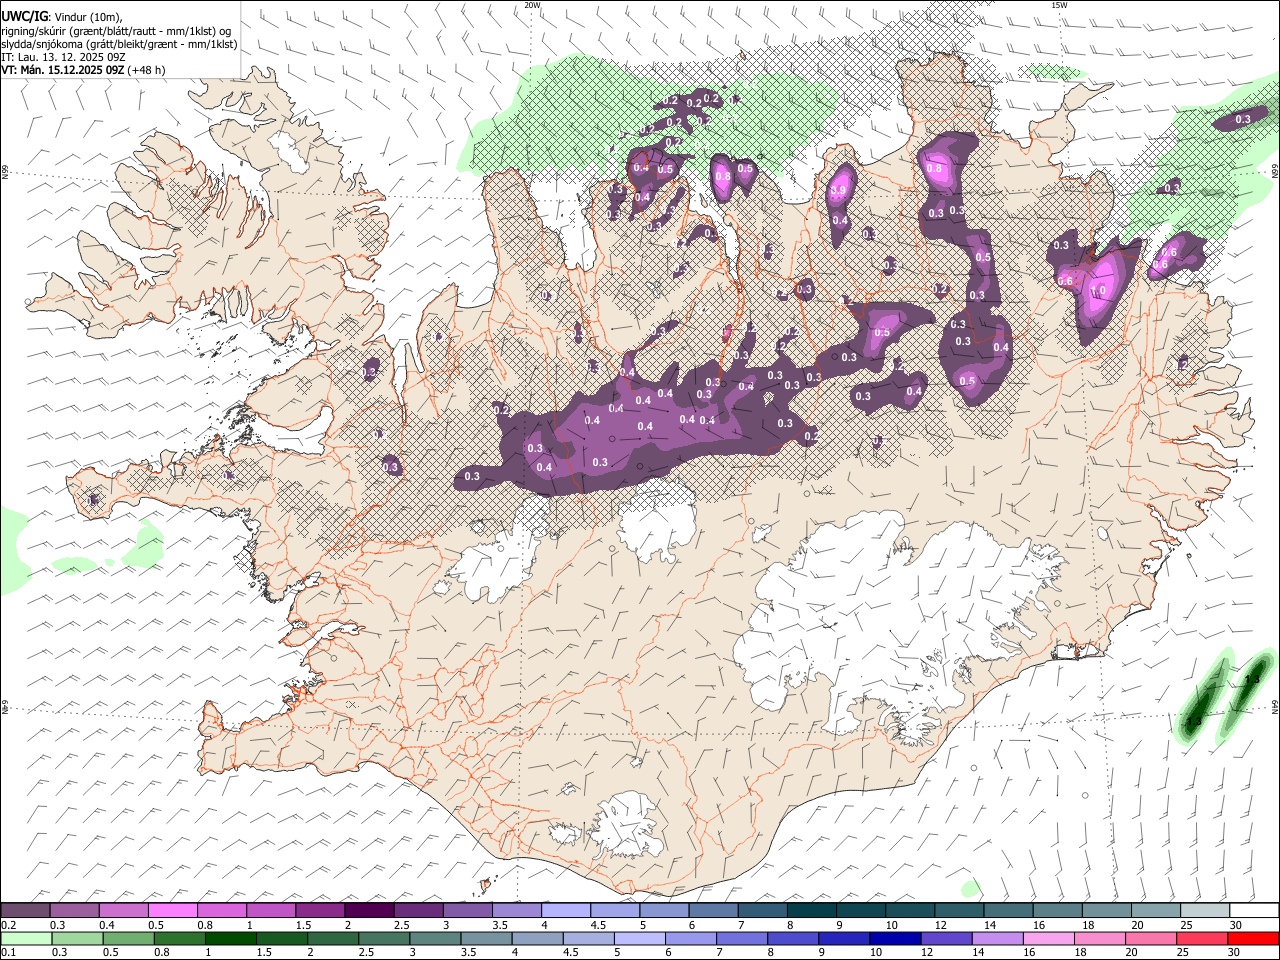
Task: Click the '(+48 h)' forecast offset text
Action: (x=147, y=70)
